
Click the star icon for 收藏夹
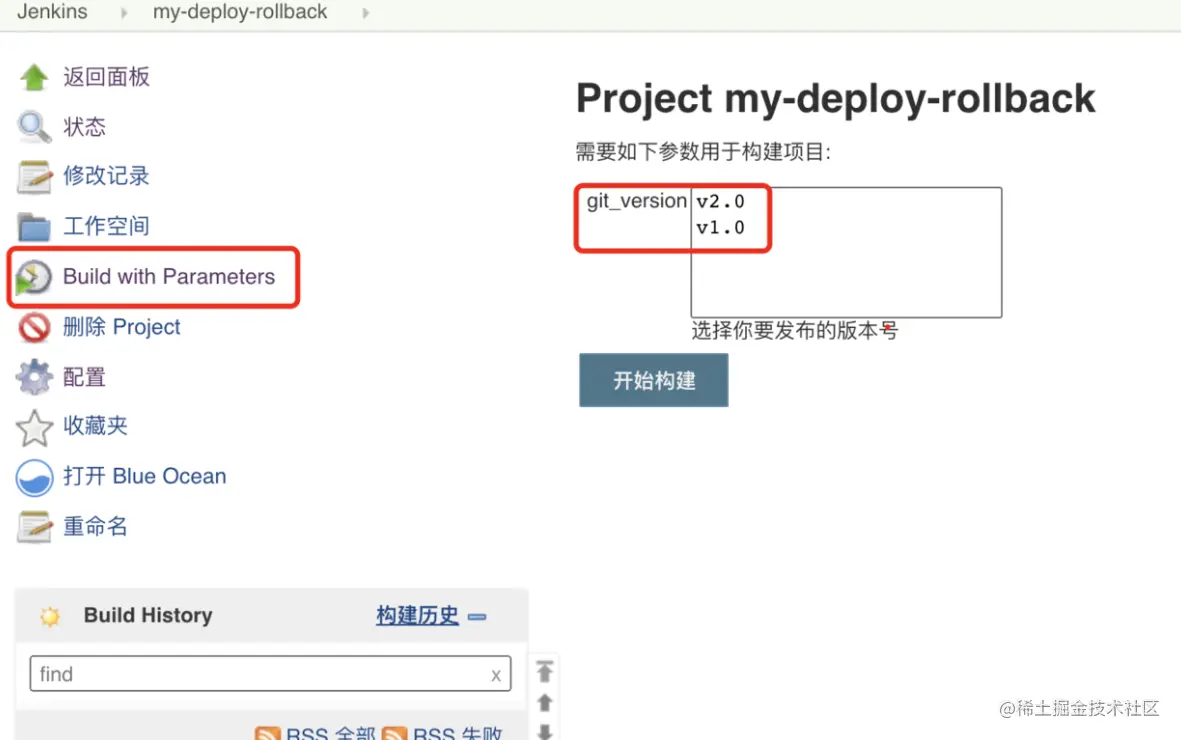click(34, 427)
